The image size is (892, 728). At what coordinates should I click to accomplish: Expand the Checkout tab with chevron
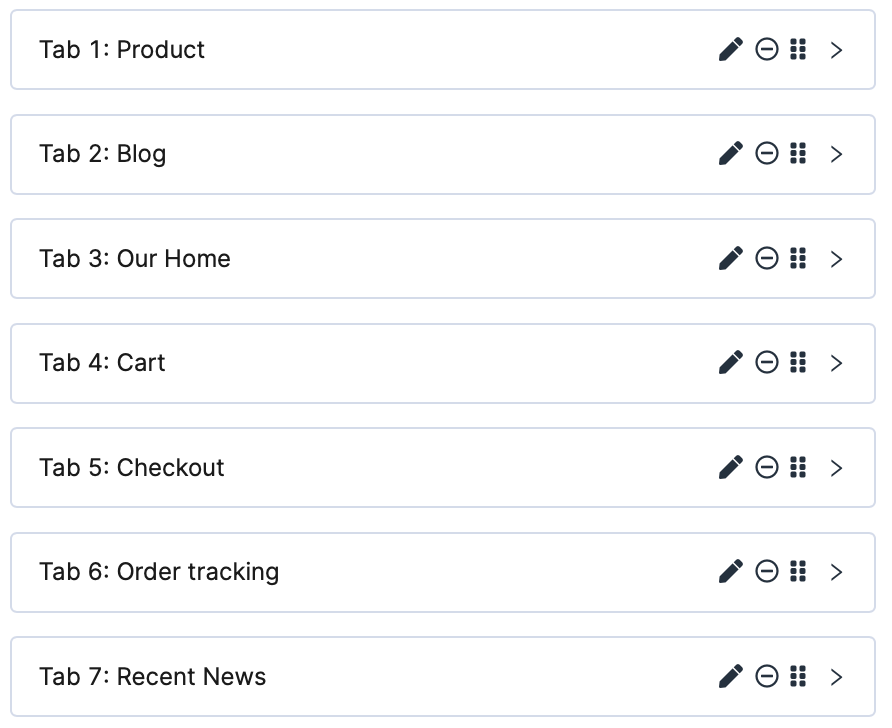(x=837, y=467)
